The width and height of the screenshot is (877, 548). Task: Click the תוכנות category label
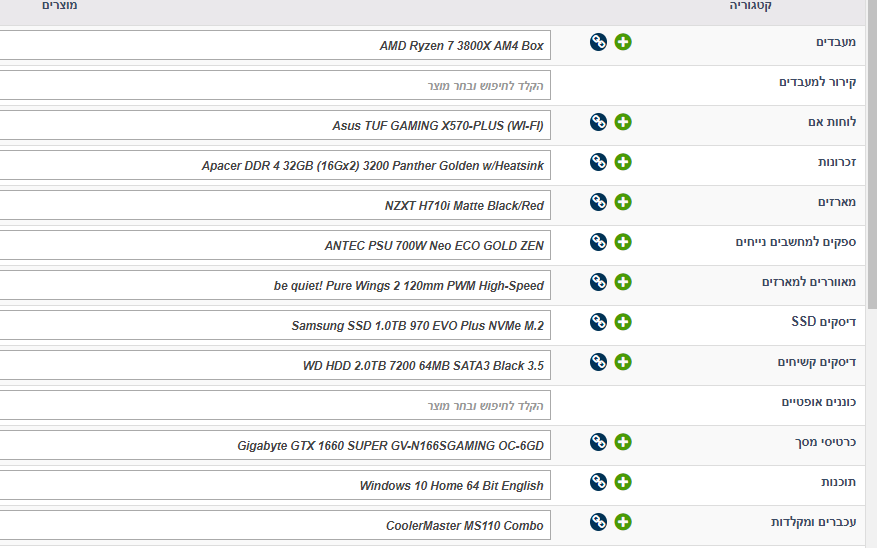(x=838, y=482)
